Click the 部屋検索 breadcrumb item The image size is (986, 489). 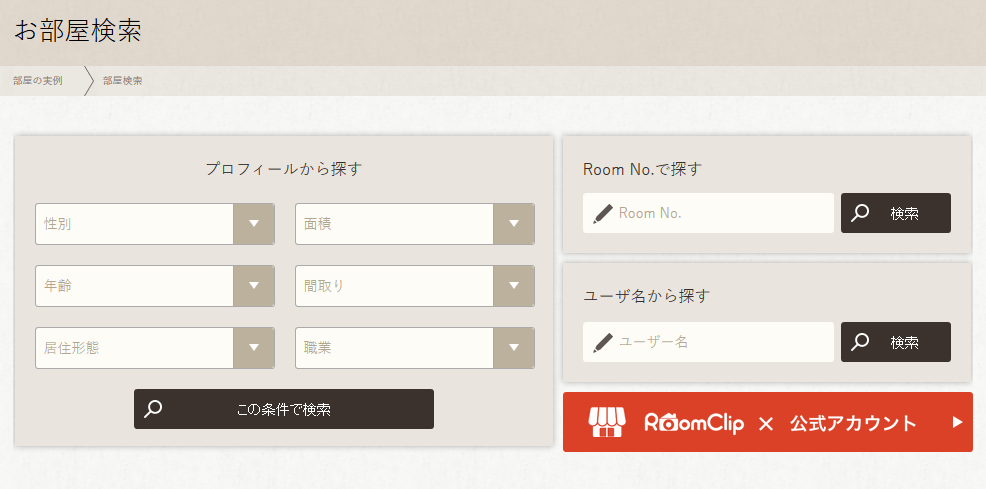click(122, 81)
